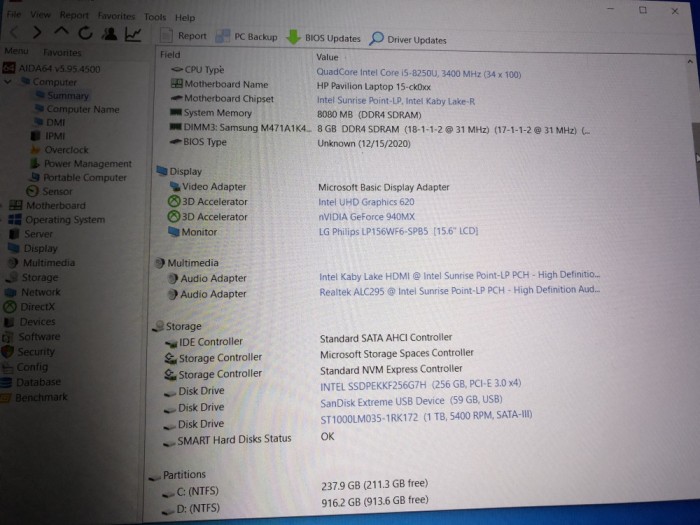Screen dimensions: 700x525
Task: Open the Tools menu
Action: point(155,17)
